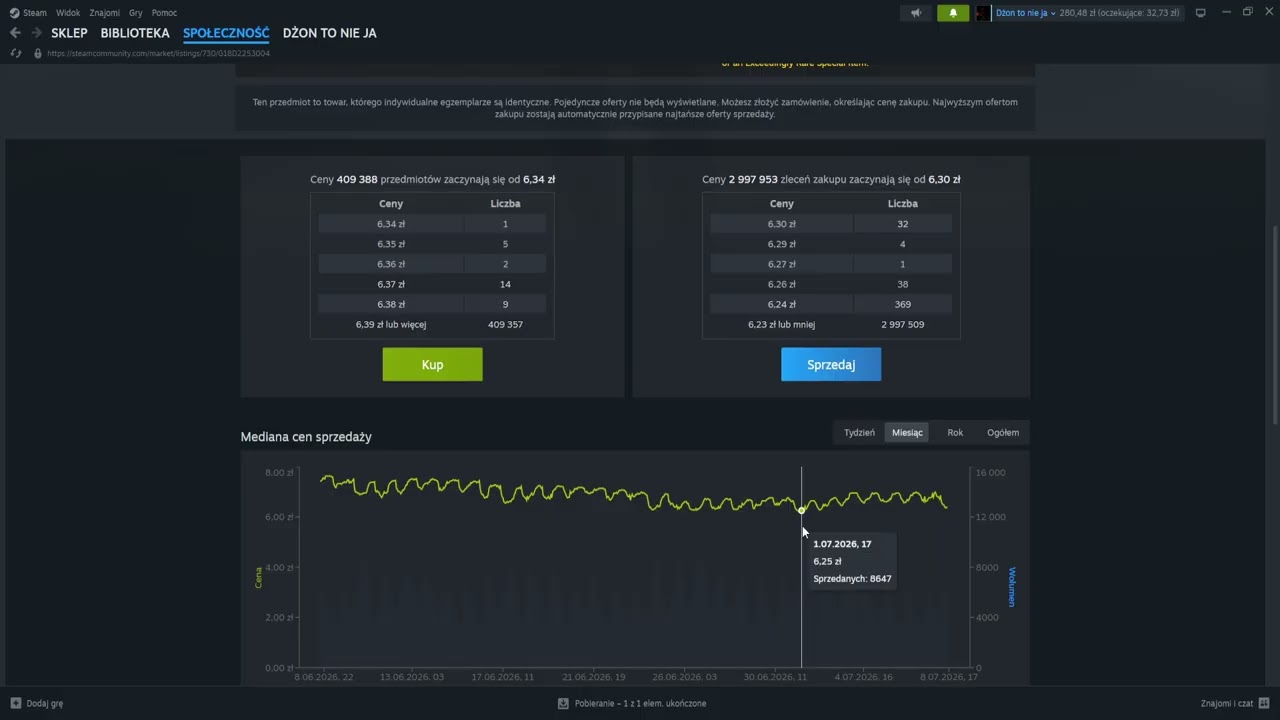Go back with the left arrow
This screenshot has height=720, width=1280.
pyautogui.click(x=15, y=33)
